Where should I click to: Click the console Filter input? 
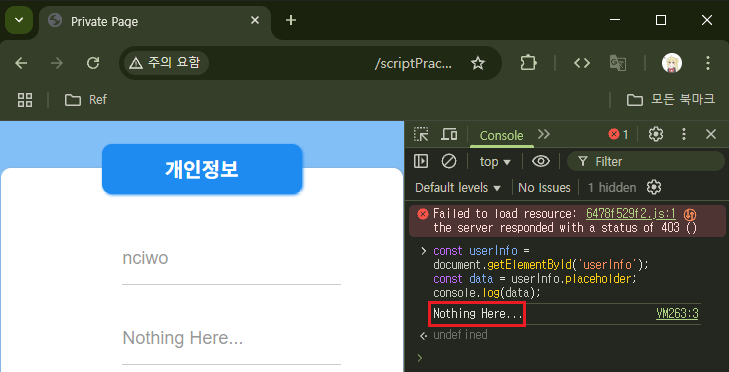click(646, 161)
